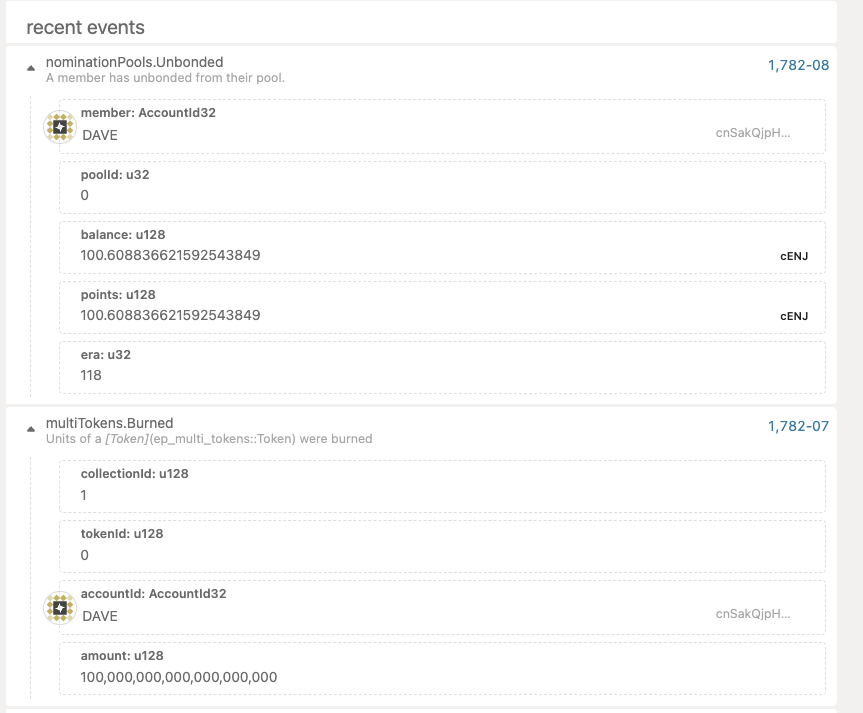Click the burned amount 100,000,000,000,000,000,000
863x713 pixels.
pos(179,677)
